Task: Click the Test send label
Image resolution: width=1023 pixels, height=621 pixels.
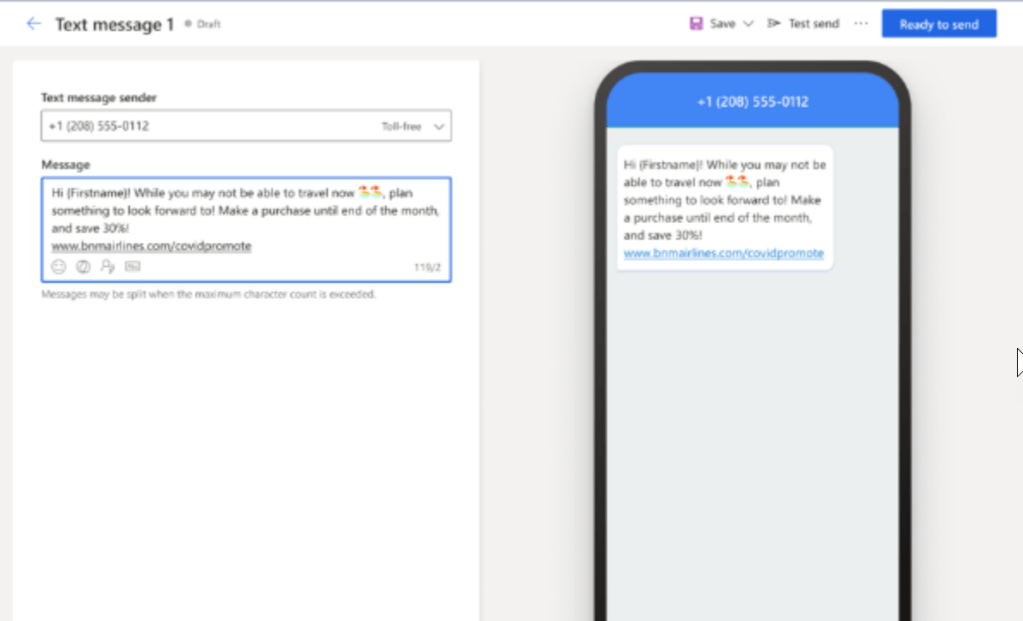Action: pyautogui.click(x=813, y=24)
